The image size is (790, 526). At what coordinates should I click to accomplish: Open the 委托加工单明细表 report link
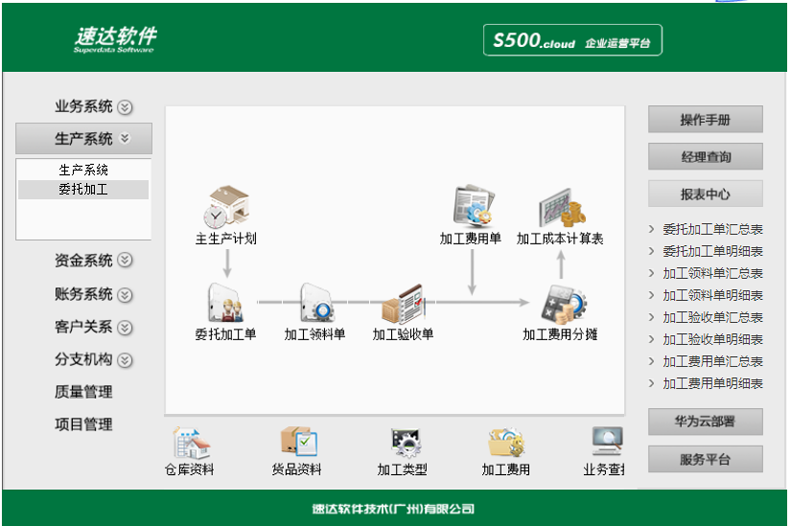712,251
